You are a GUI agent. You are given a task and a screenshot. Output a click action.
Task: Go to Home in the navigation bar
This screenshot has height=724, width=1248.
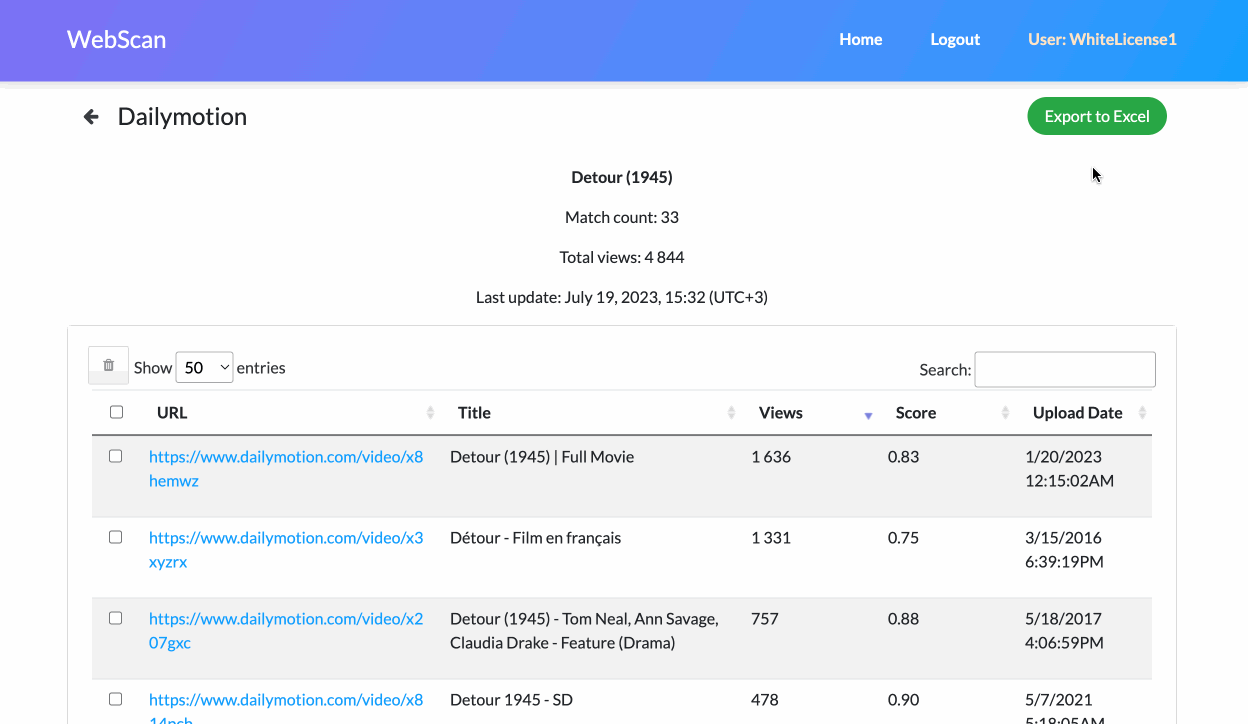[860, 39]
